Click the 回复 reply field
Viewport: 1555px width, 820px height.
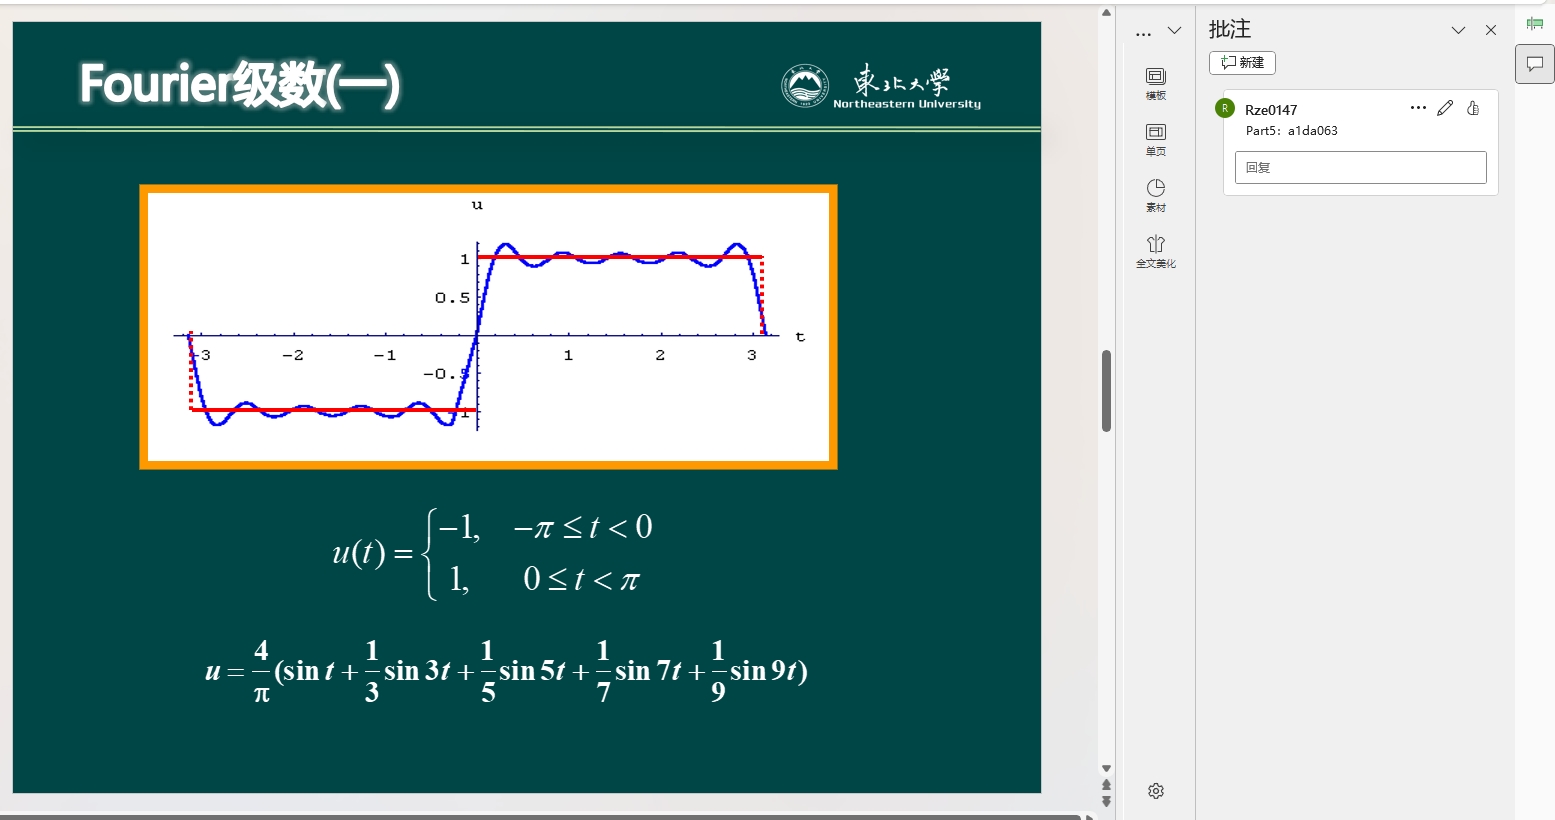tap(1360, 167)
